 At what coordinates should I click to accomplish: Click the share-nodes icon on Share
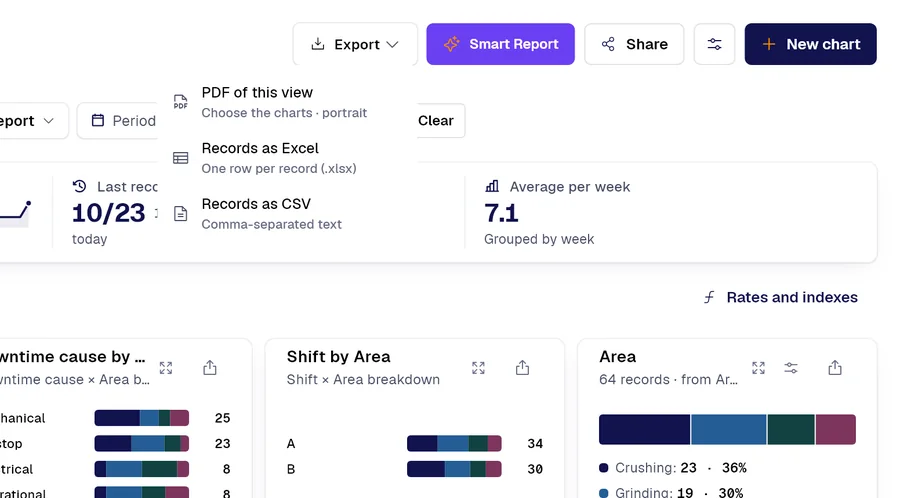point(608,44)
